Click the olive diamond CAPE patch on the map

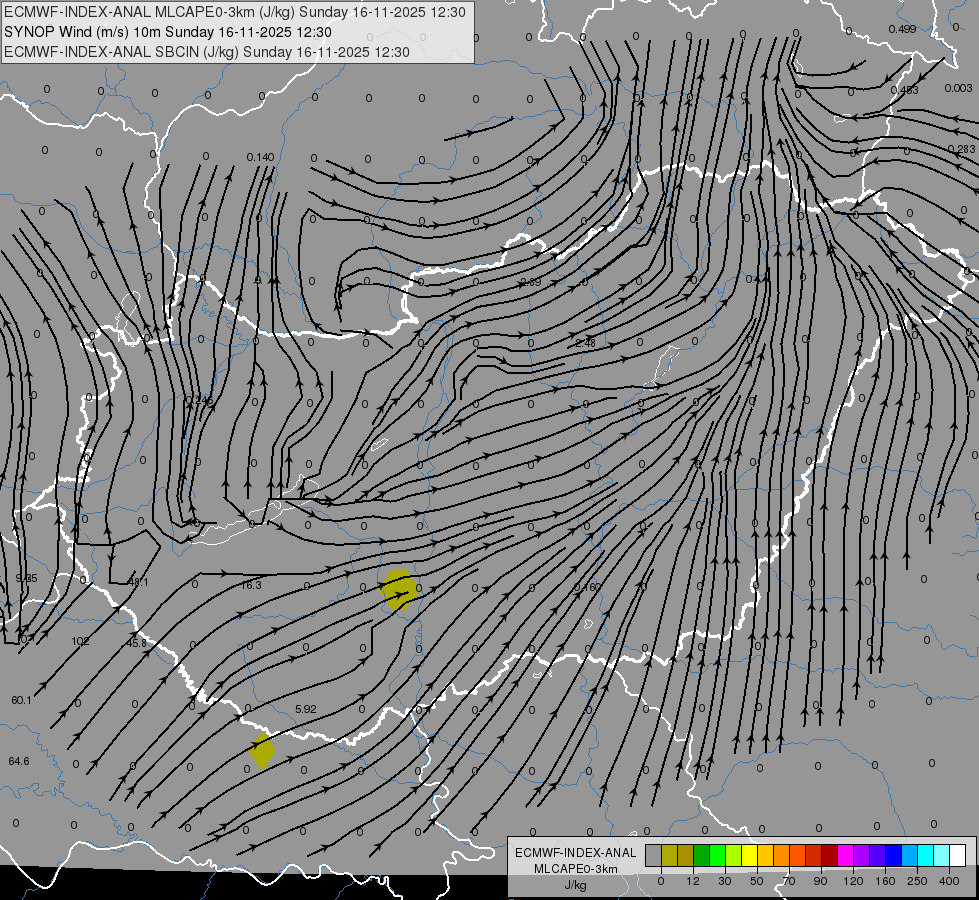[x=262, y=750]
